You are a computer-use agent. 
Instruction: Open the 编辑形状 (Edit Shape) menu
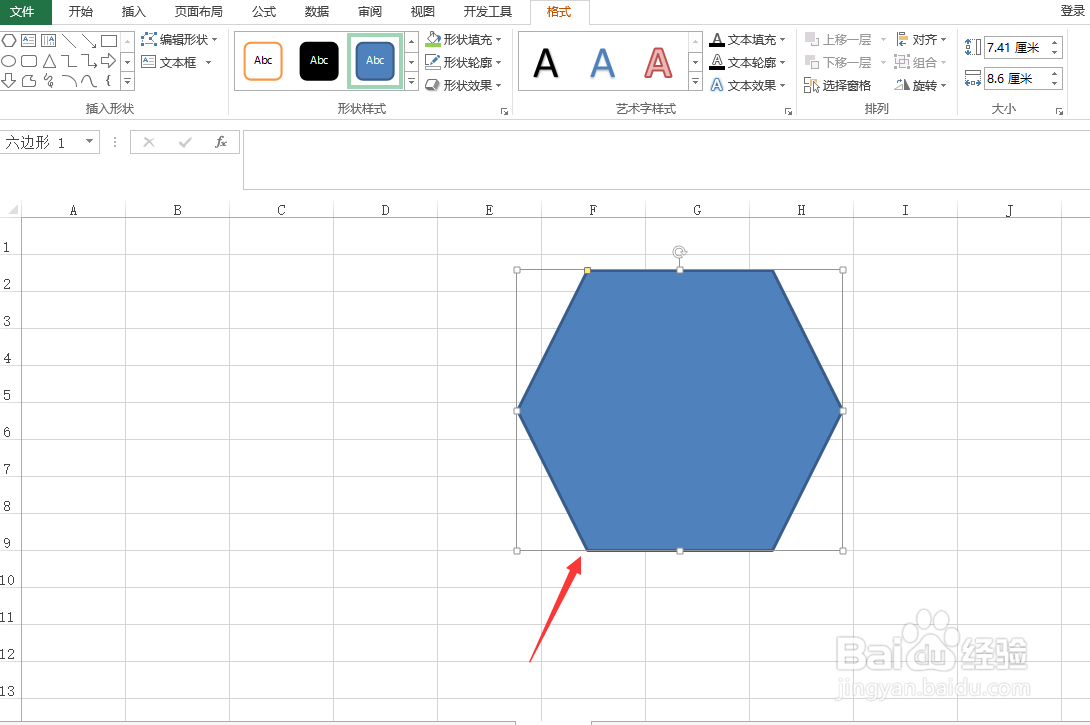pos(179,40)
